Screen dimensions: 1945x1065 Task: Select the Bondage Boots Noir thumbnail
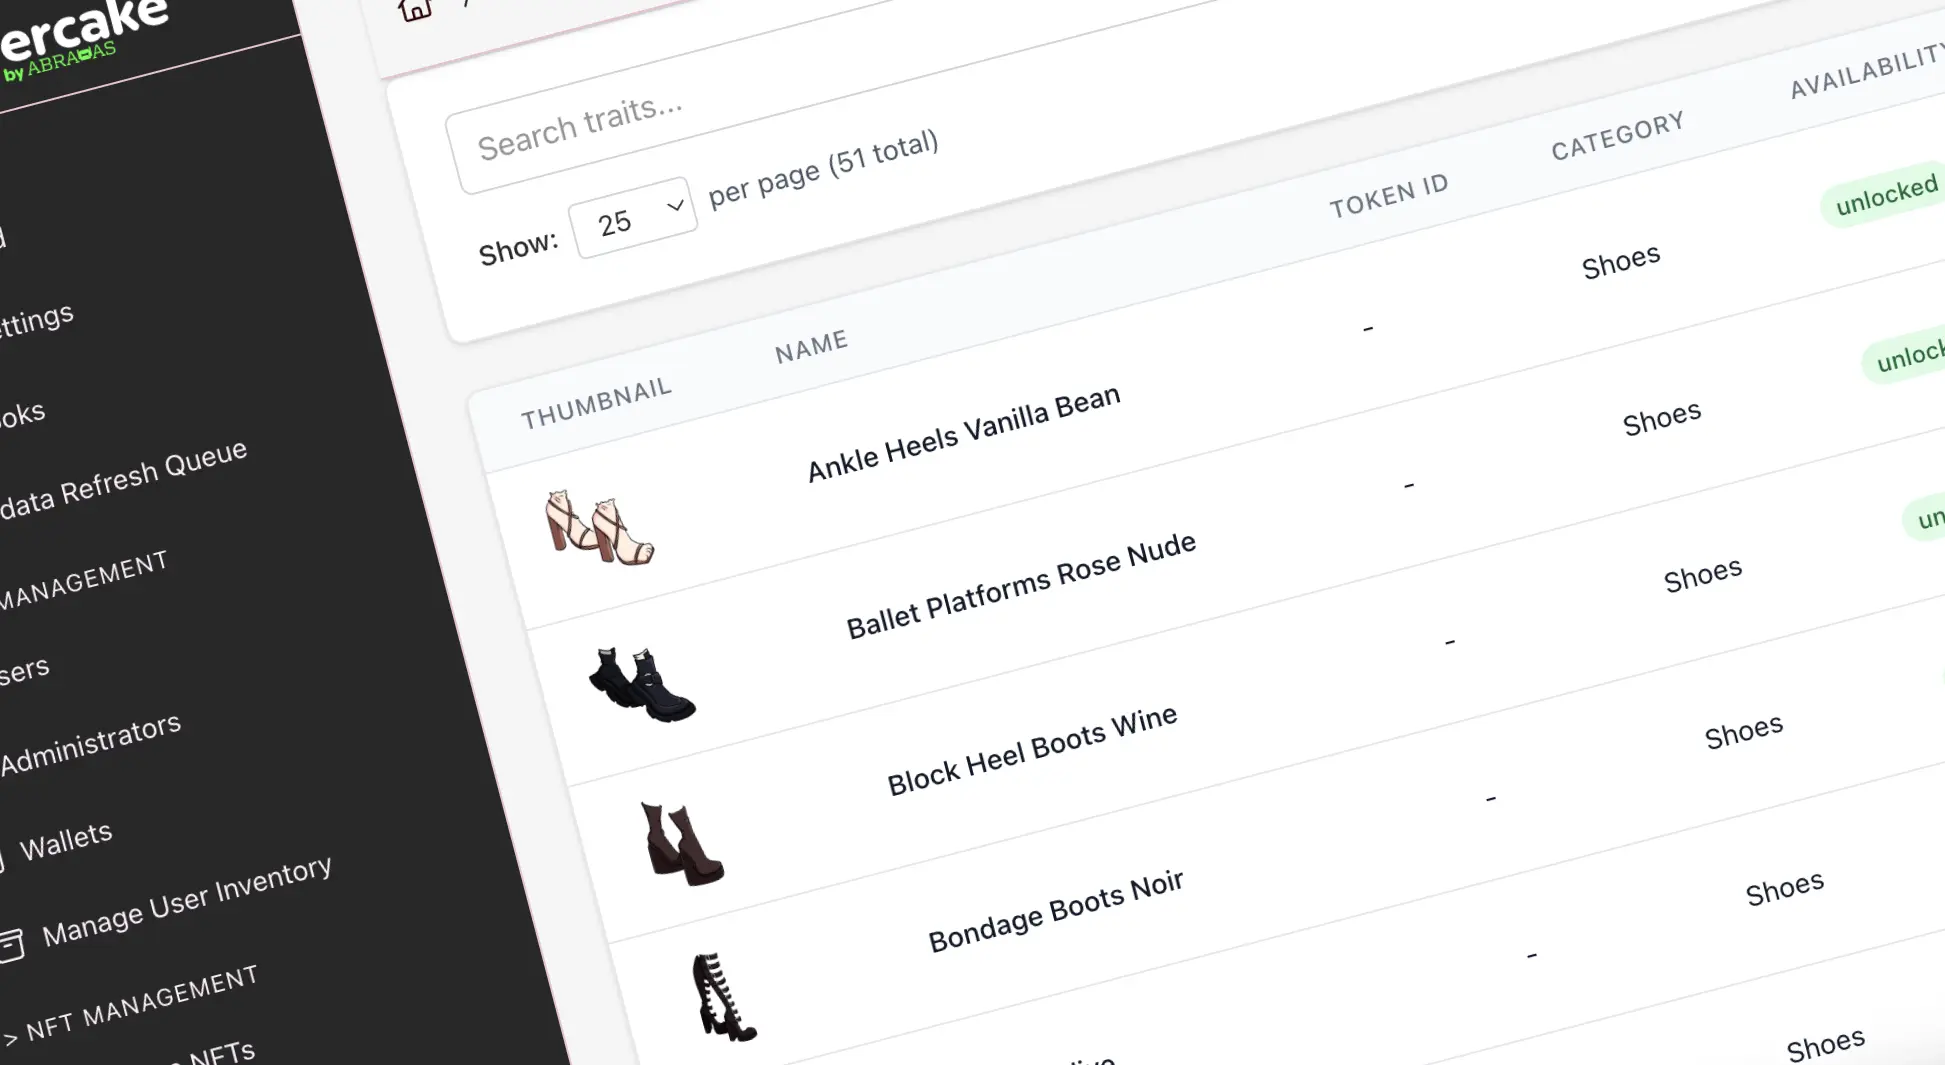coord(722,998)
